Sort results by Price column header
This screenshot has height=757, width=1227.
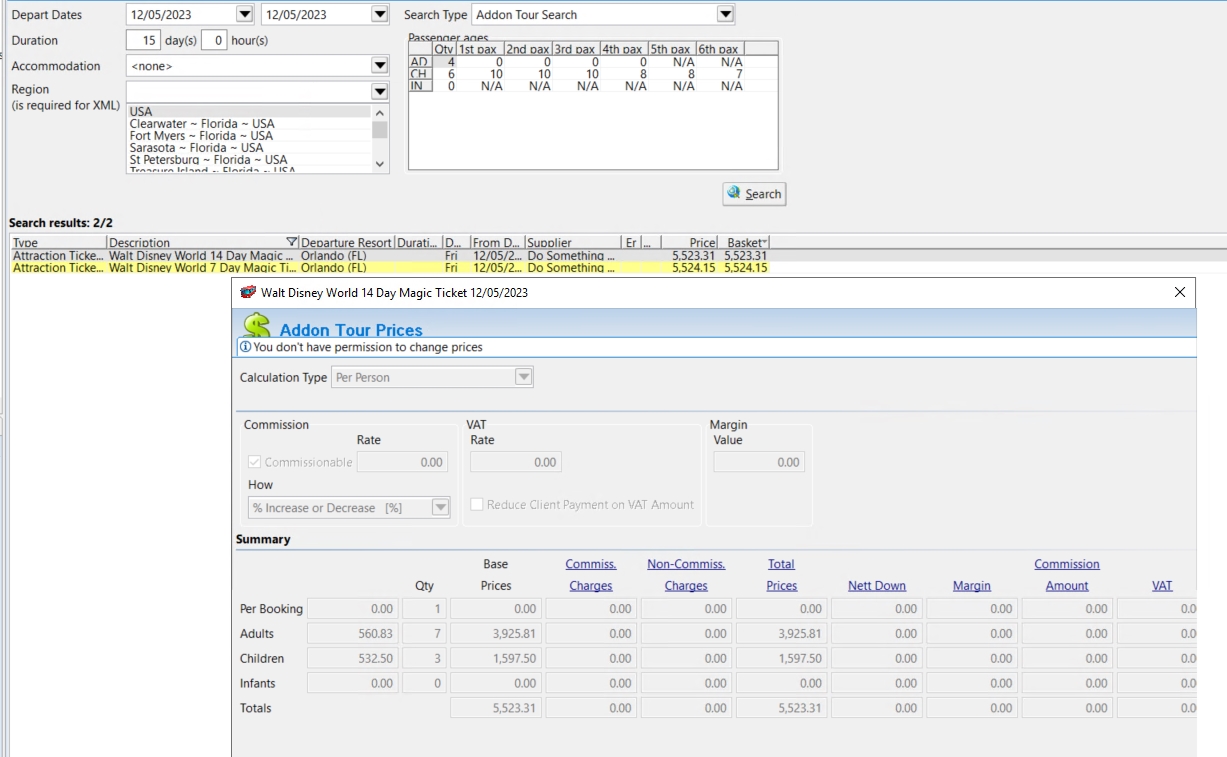coord(702,243)
